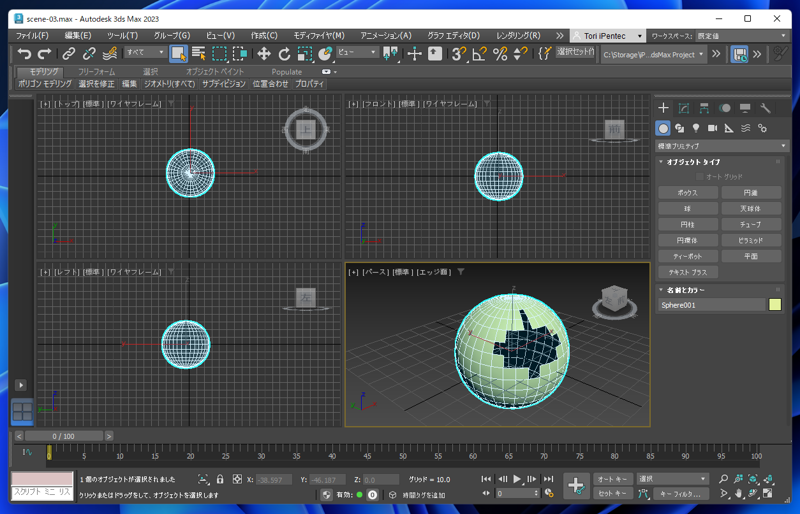The image size is (800, 514).
Task: Toggle Window/Crossing selection mode icon
Action: tap(240, 53)
